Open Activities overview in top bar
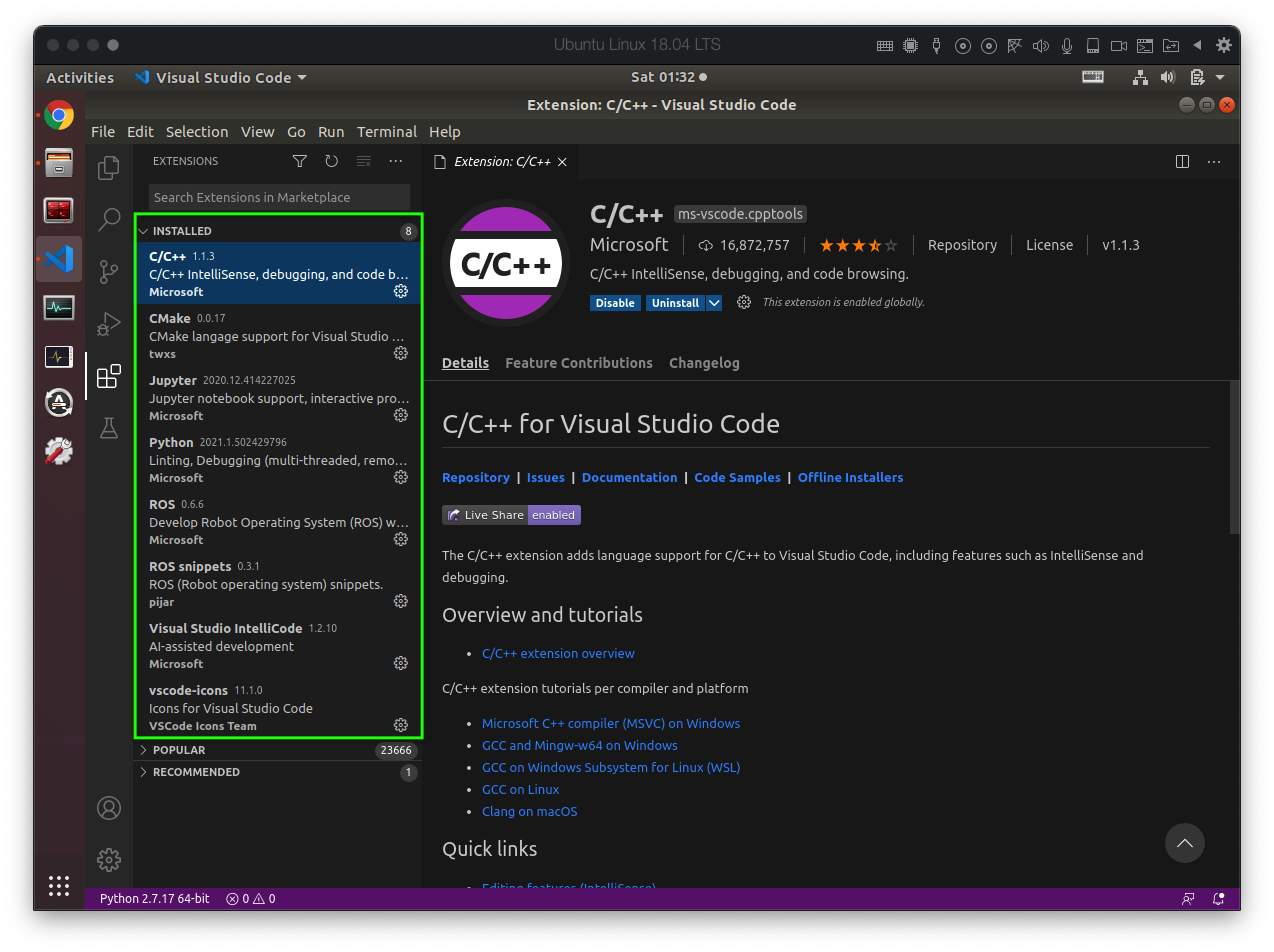The image size is (1274, 952). coord(80,77)
